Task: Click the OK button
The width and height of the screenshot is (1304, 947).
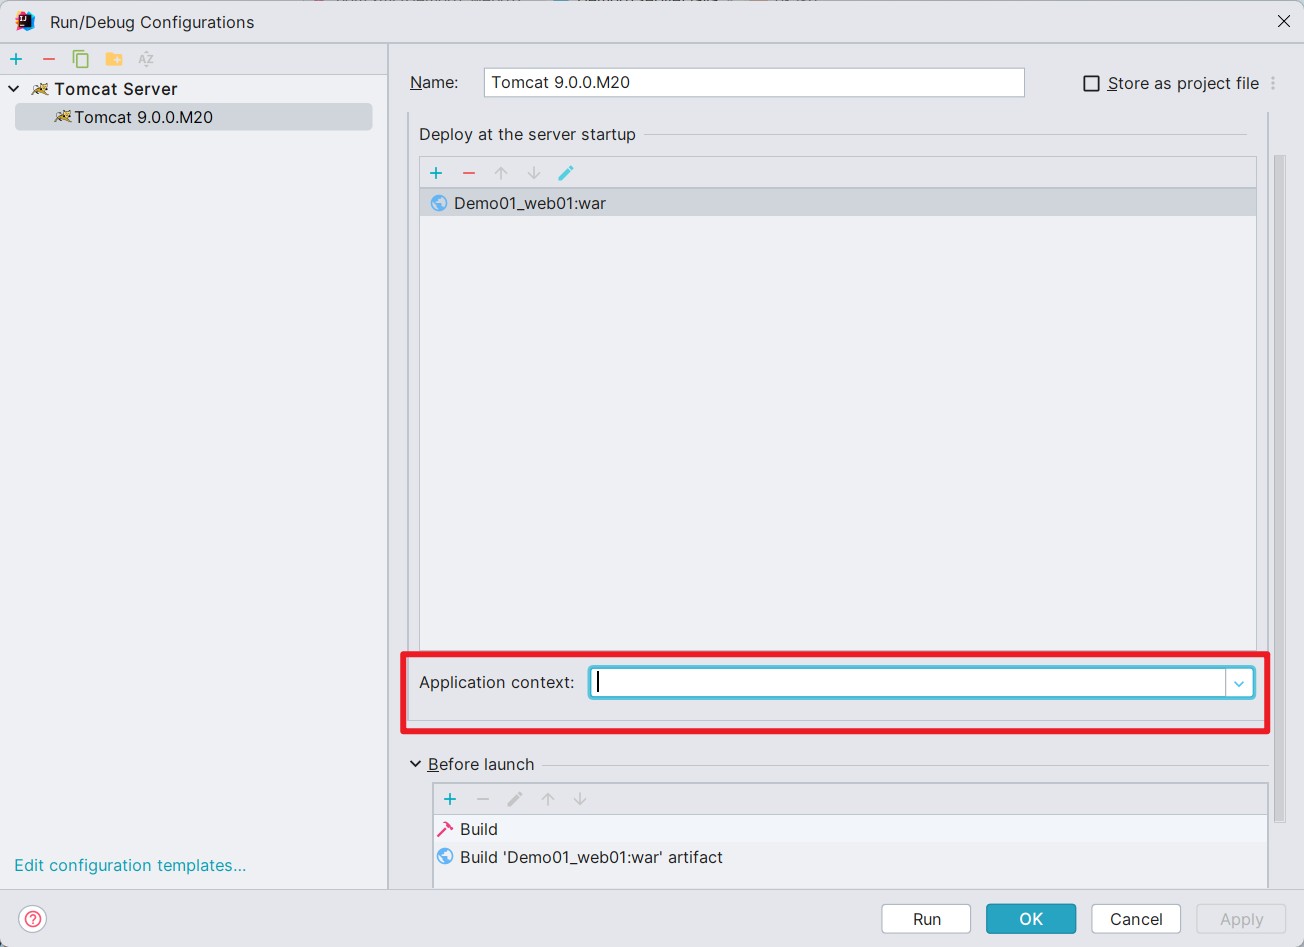Action: (1031, 919)
